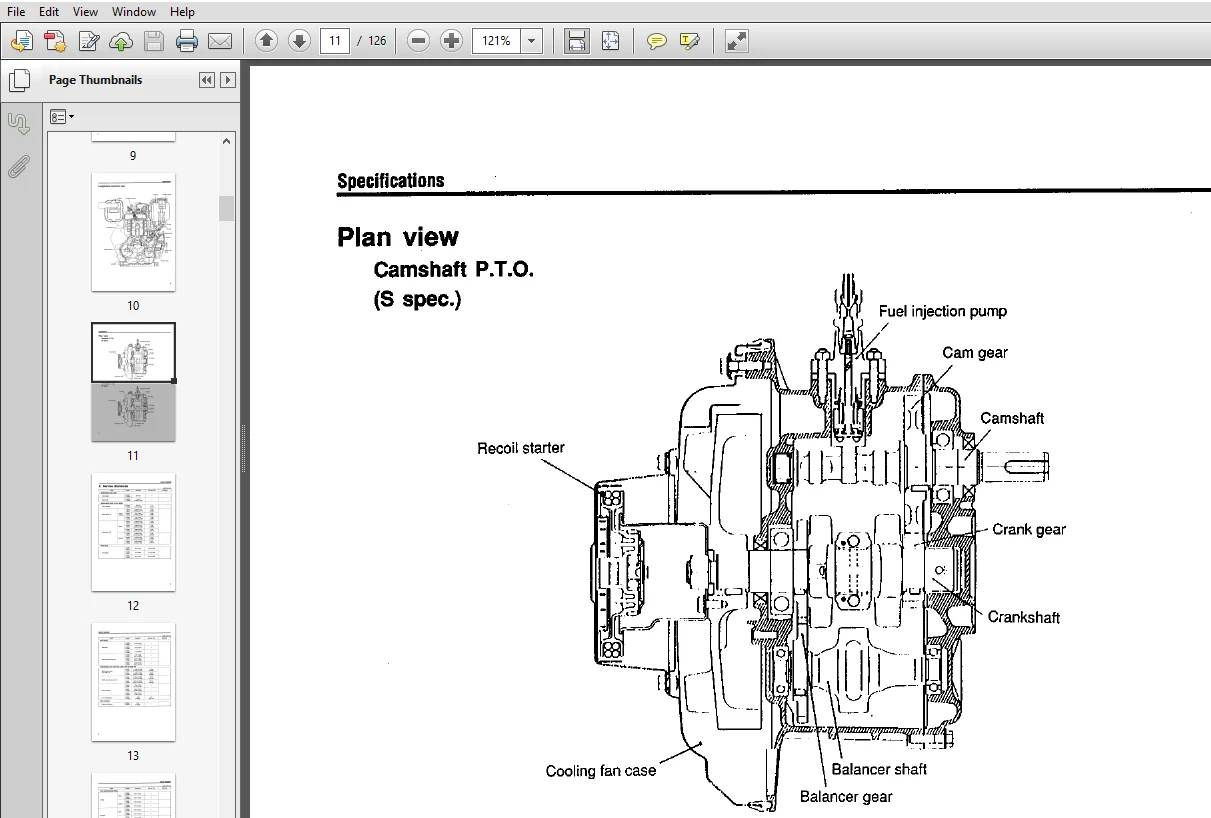The height and width of the screenshot is (818, 1211).
Task: Click the thumbnails scrollbar up arrow
Action: (x=227, y=141)
